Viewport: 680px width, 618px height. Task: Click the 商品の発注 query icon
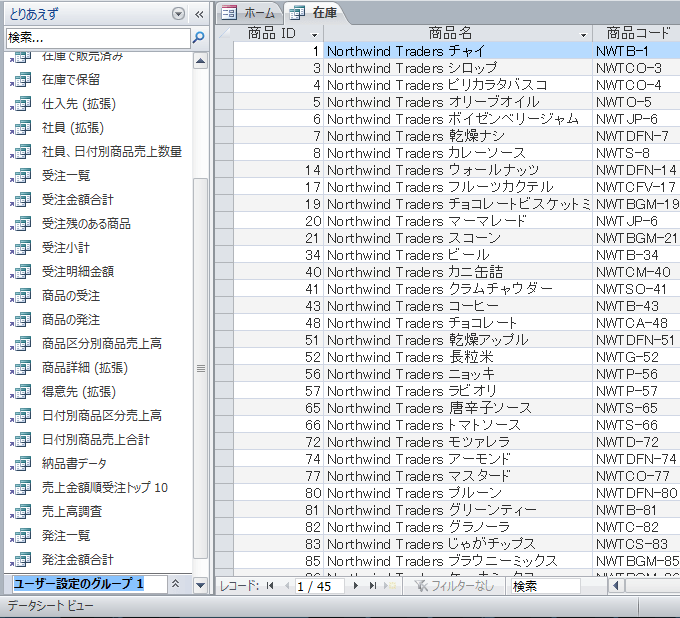tap(21, 320)
